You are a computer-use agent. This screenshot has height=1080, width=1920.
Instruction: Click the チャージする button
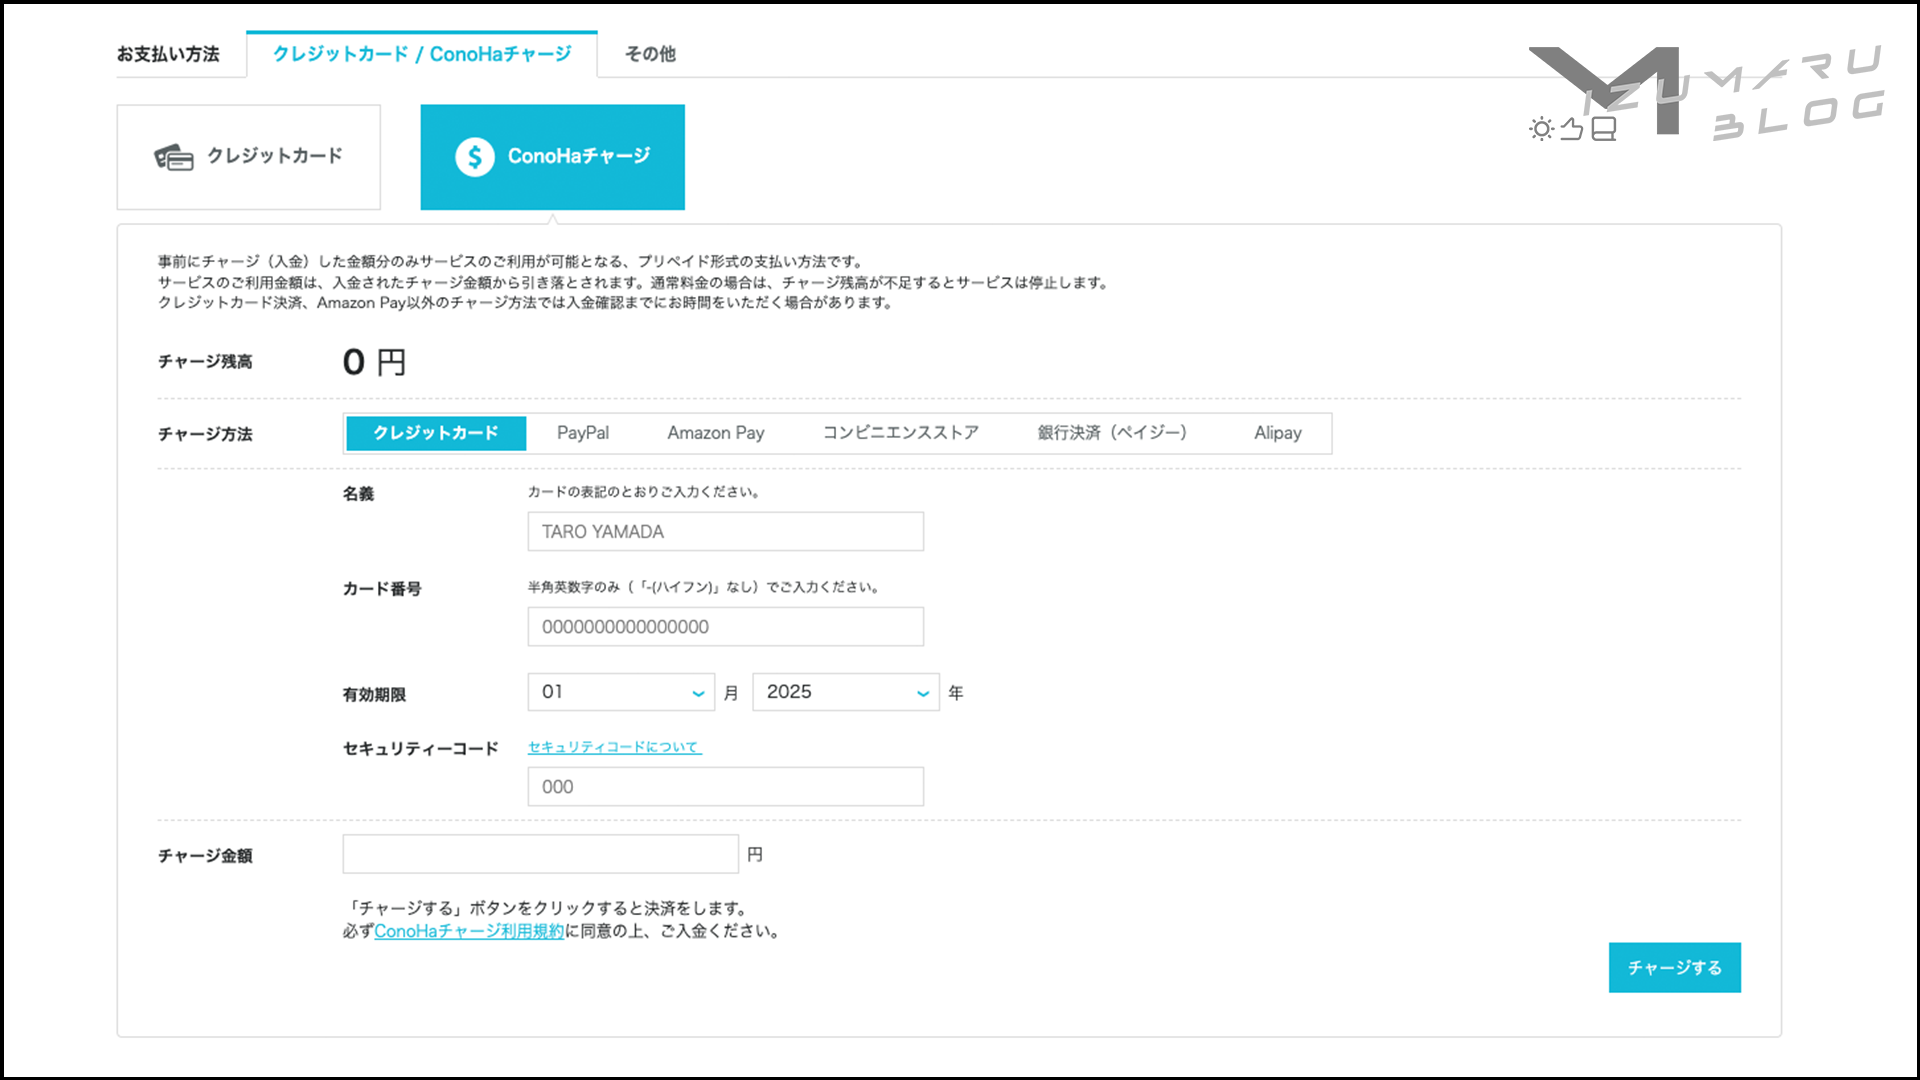click(x=1675, y=968)
